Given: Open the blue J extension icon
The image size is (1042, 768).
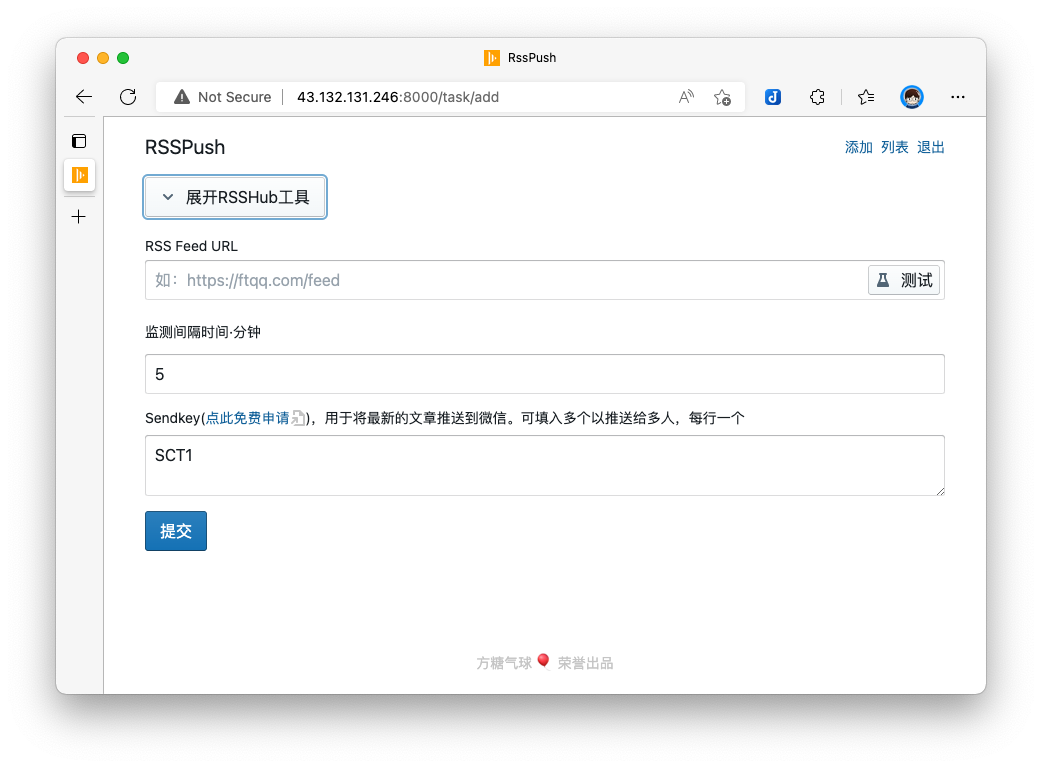Looking at the screenshot, I should 772,97.
